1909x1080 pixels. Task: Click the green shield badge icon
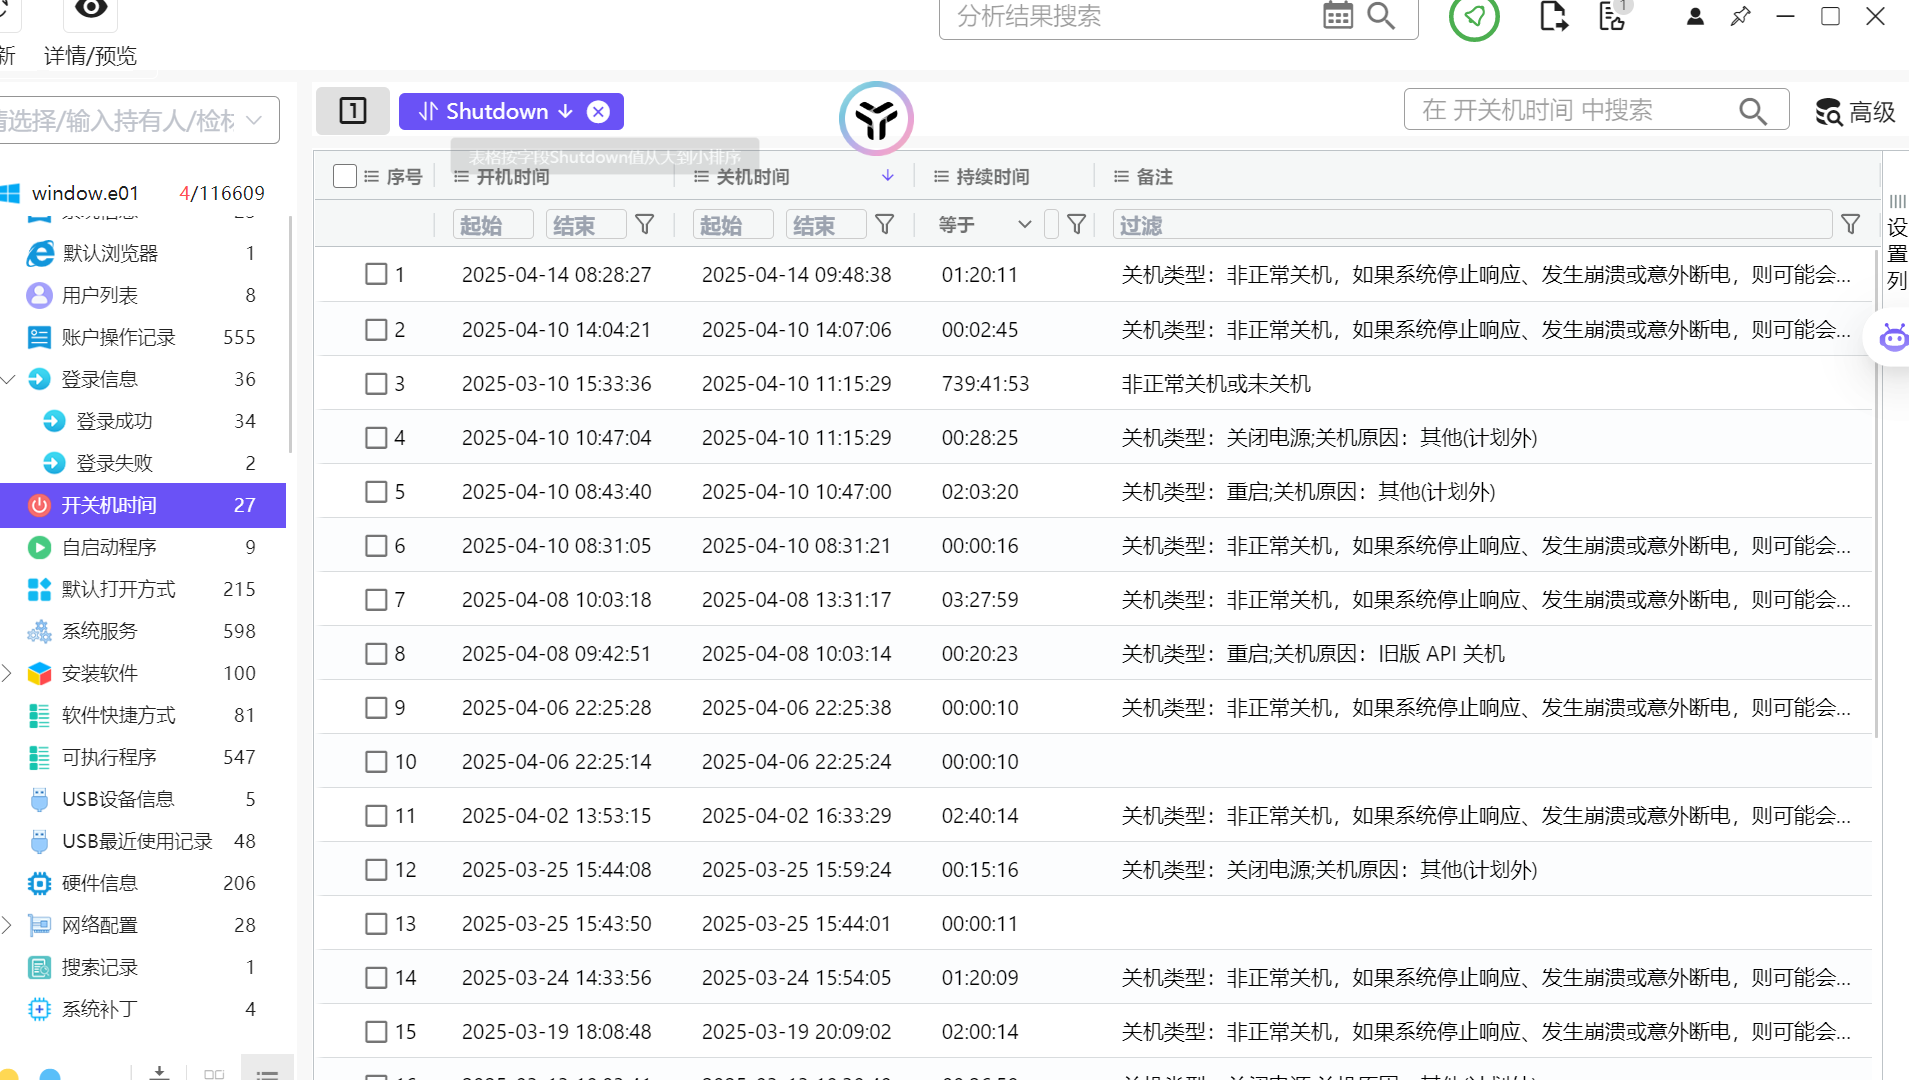coord(1474,16)
